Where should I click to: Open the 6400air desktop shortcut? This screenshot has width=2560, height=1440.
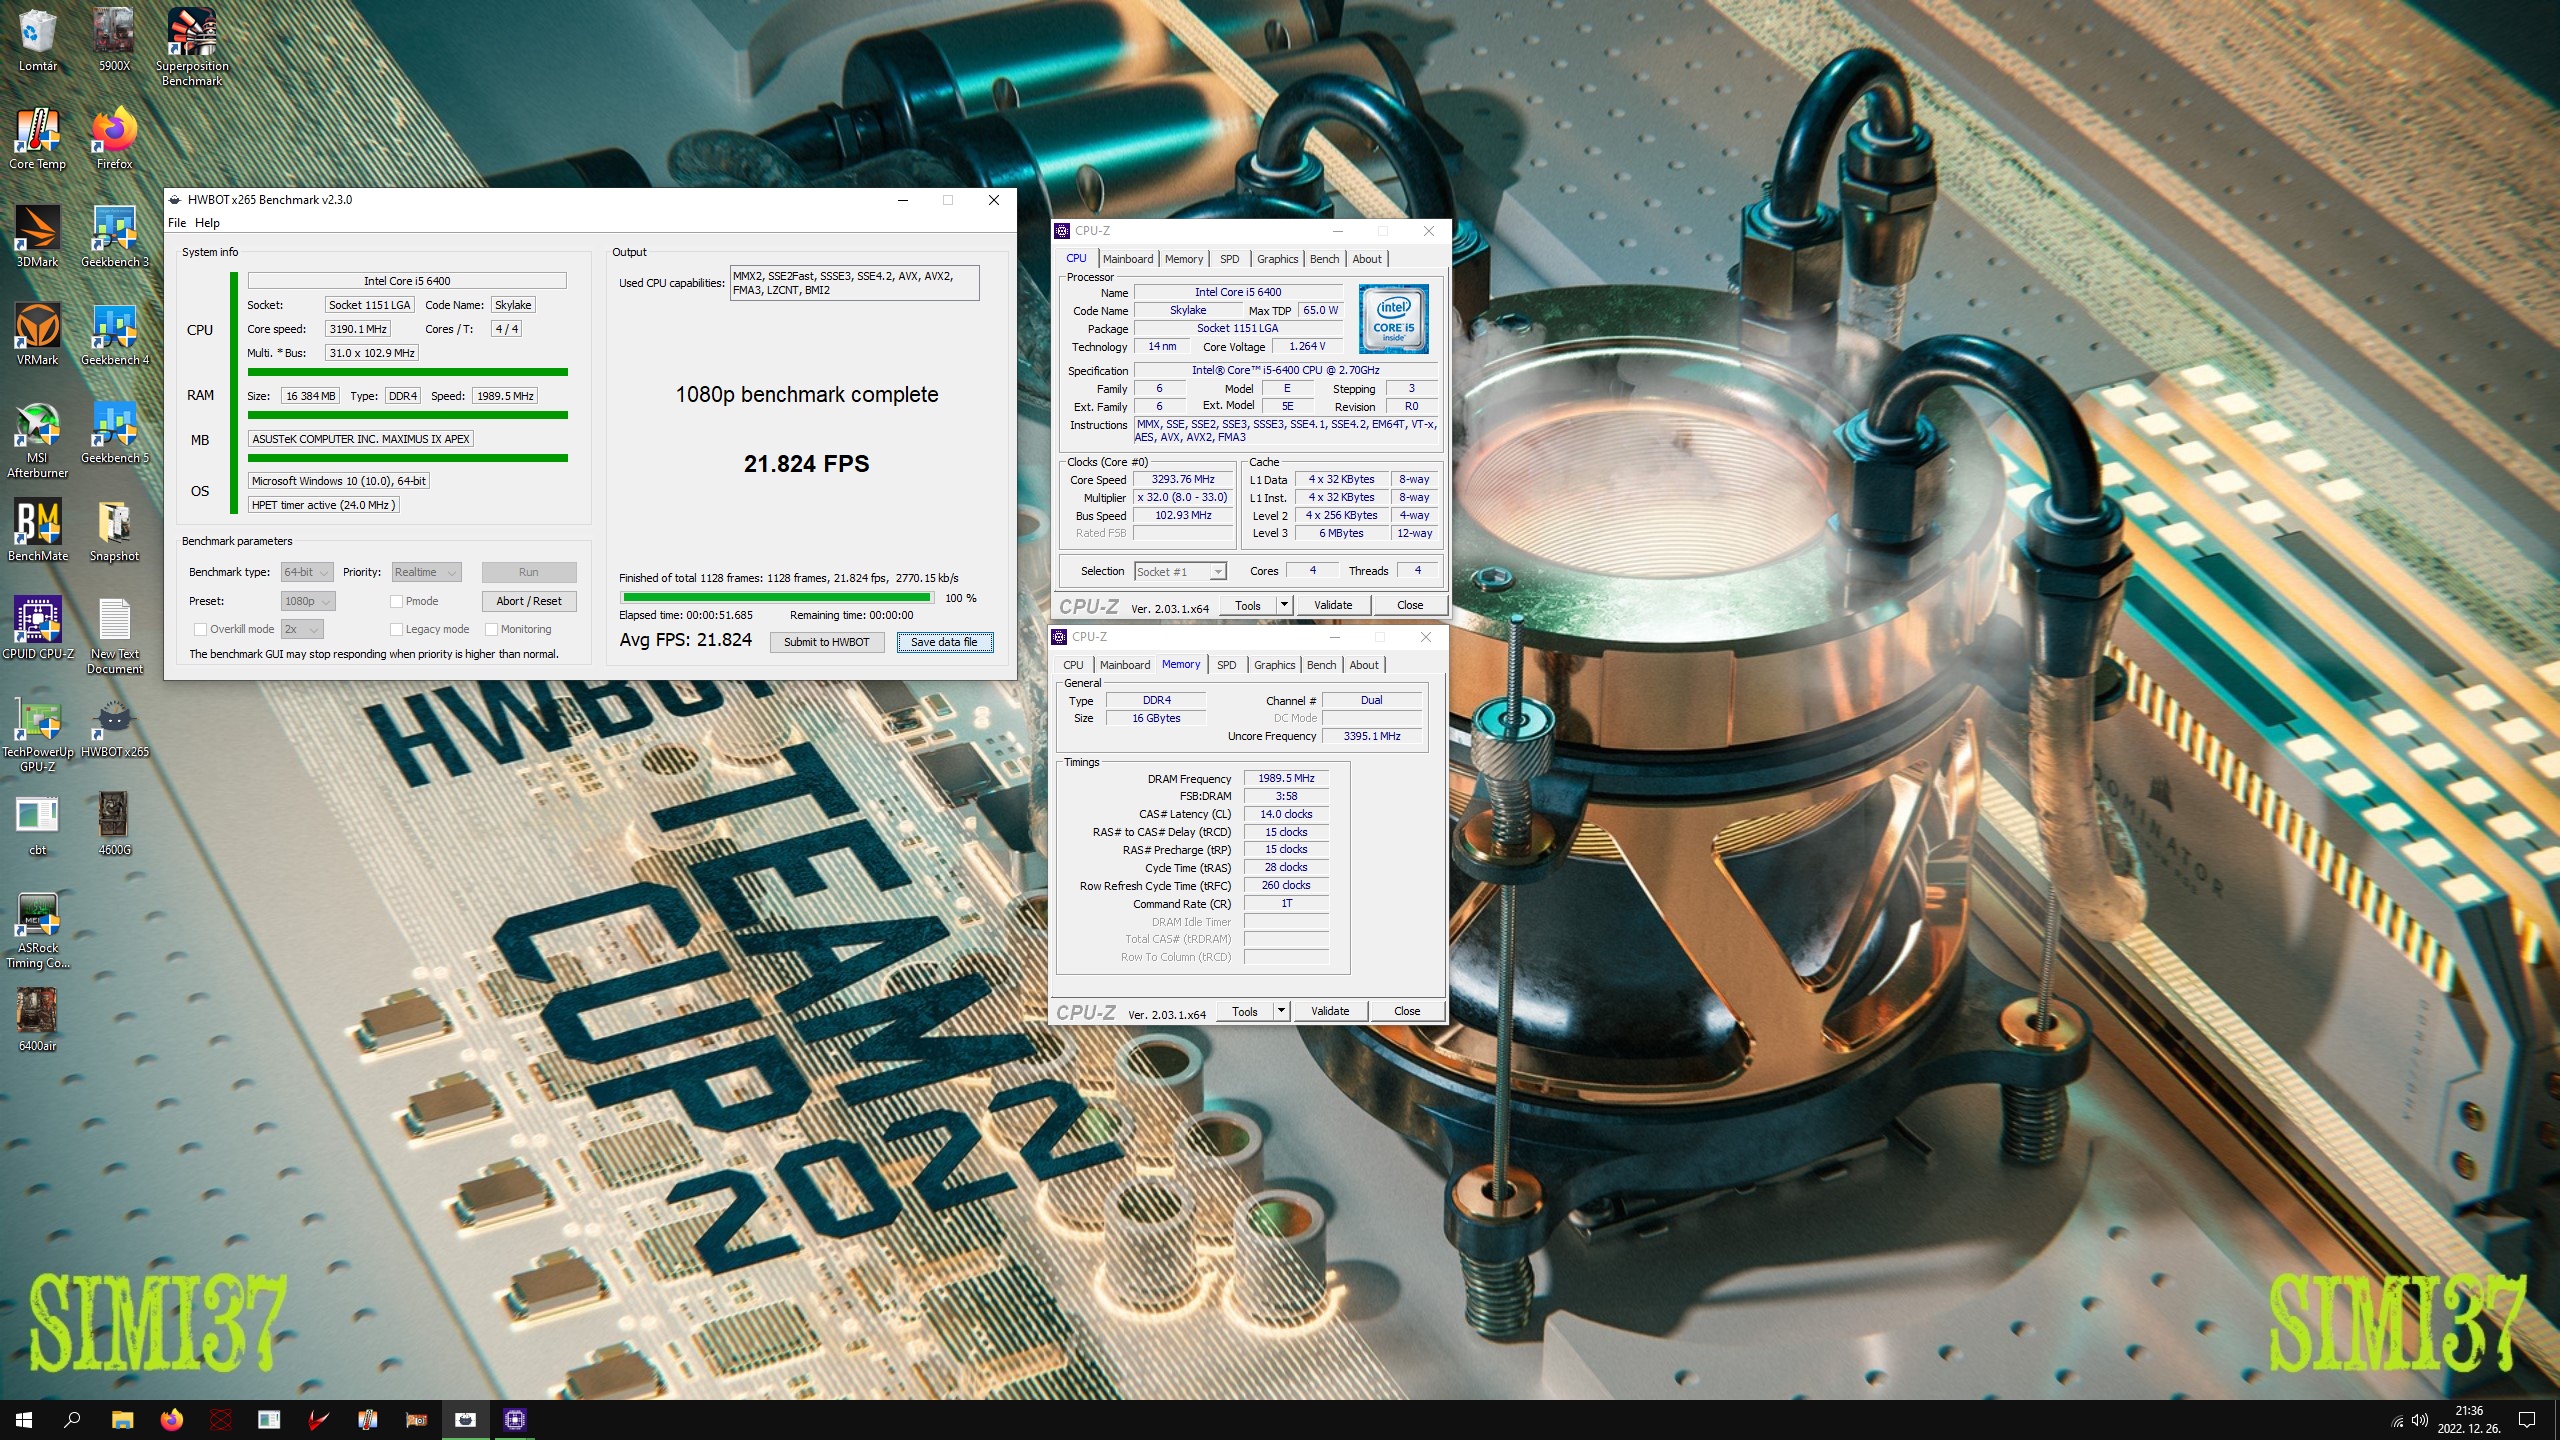point(37,1020)
